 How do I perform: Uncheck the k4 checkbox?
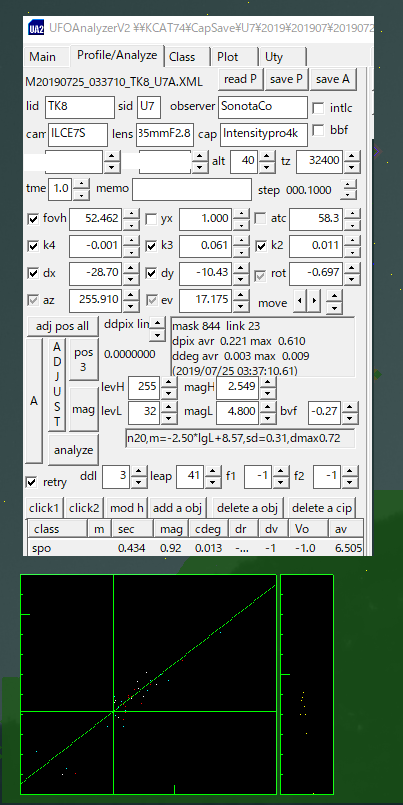tap(33, 246)
